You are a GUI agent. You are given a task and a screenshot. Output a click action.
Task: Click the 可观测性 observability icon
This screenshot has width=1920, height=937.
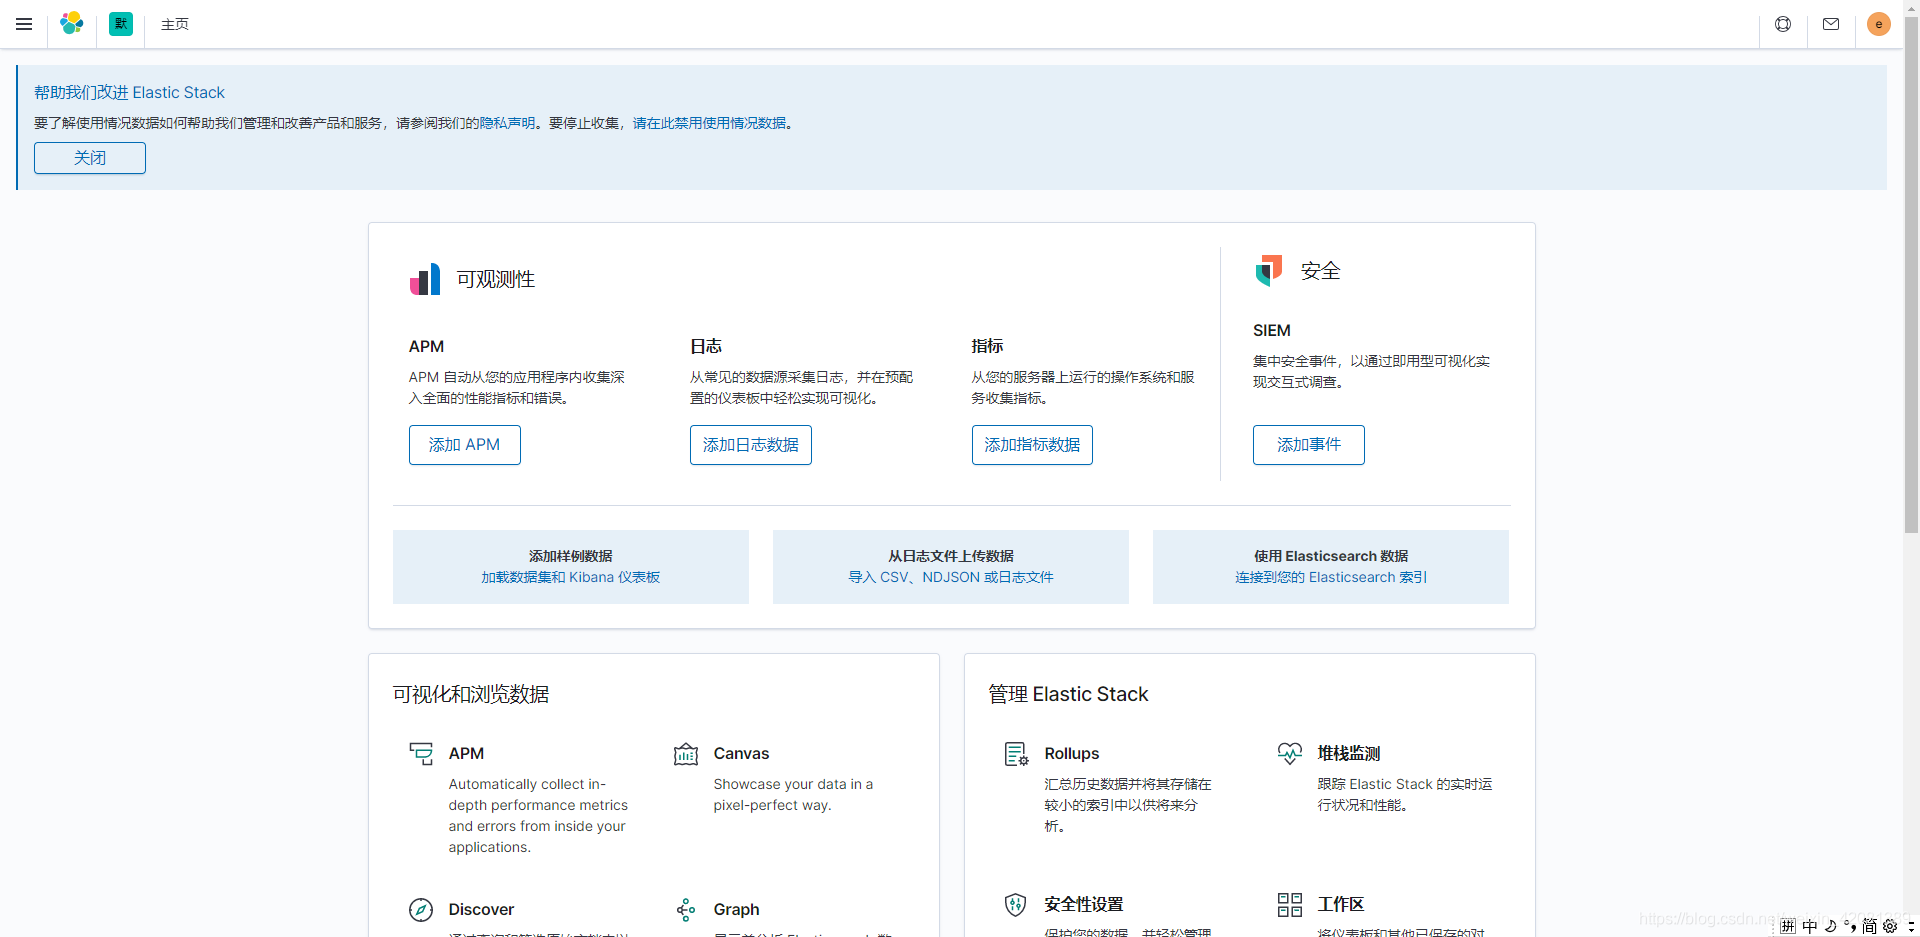pyautogui.click(x=425, y=279)
